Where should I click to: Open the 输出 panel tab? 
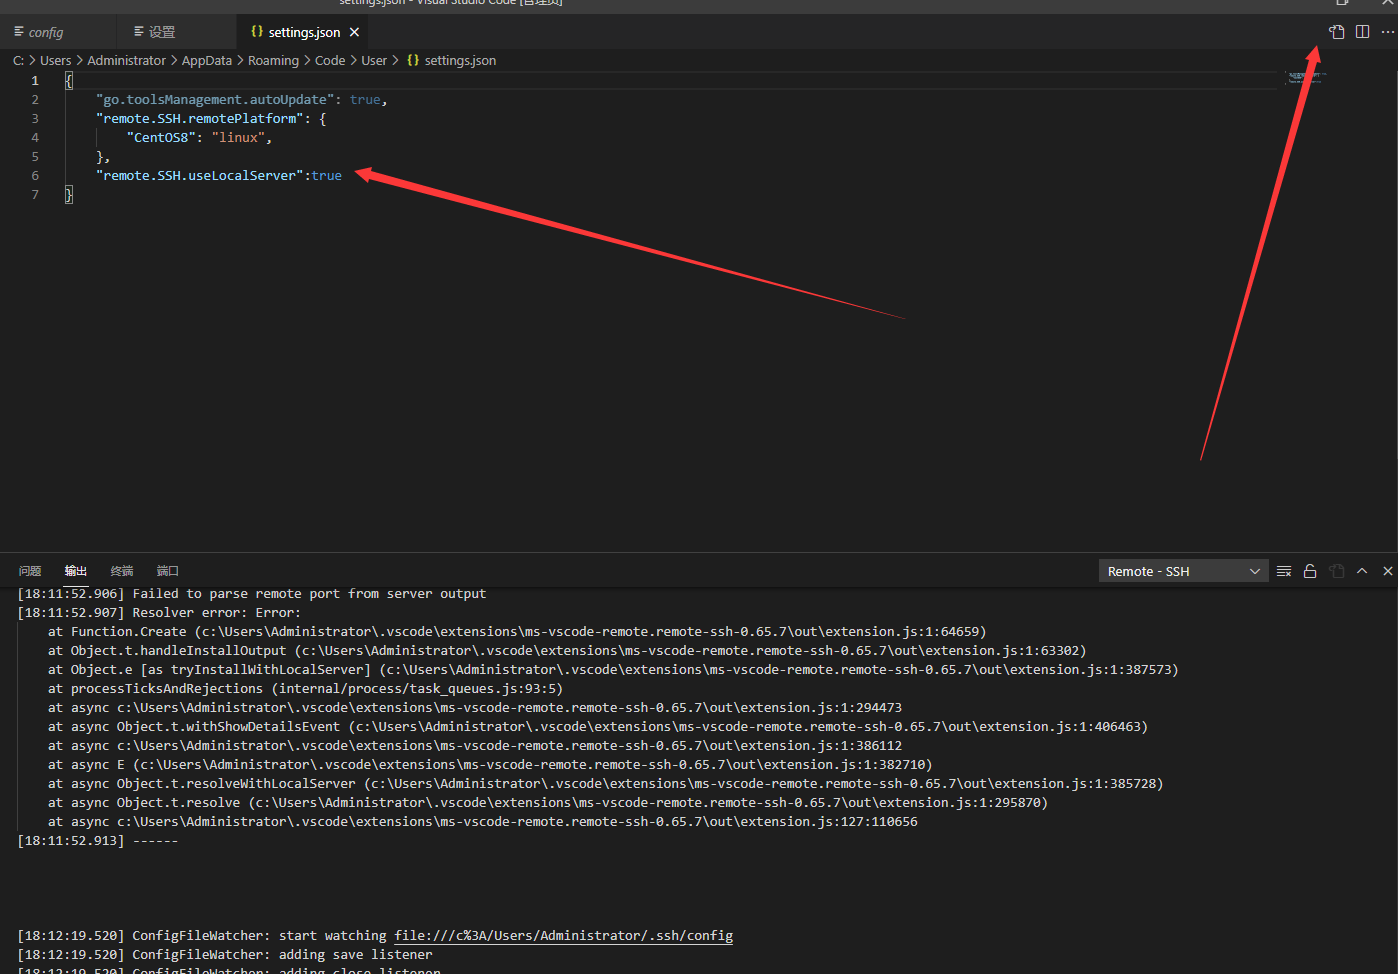76,571
